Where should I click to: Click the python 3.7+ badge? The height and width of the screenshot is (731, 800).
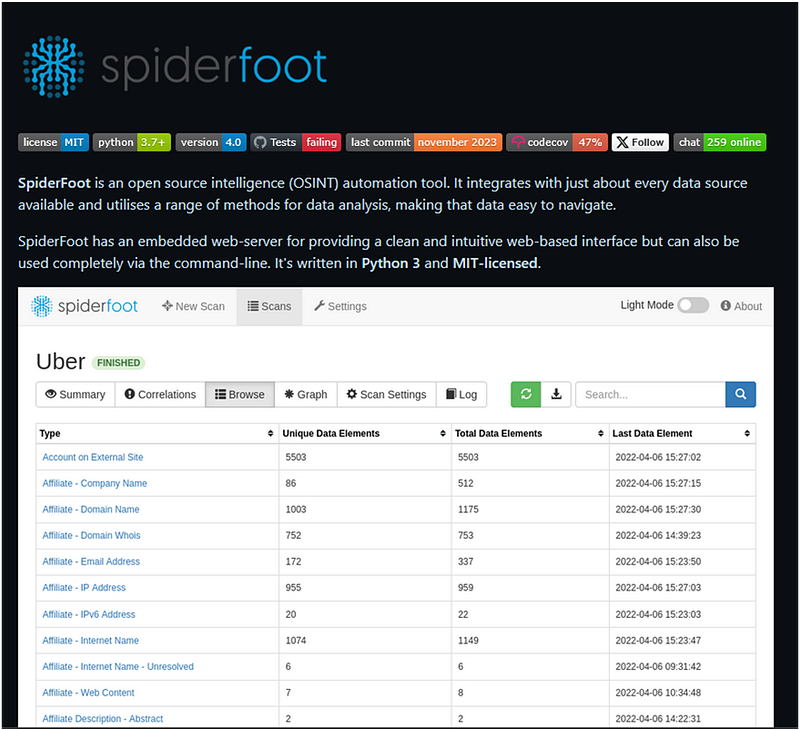click(x=132, y=142)
